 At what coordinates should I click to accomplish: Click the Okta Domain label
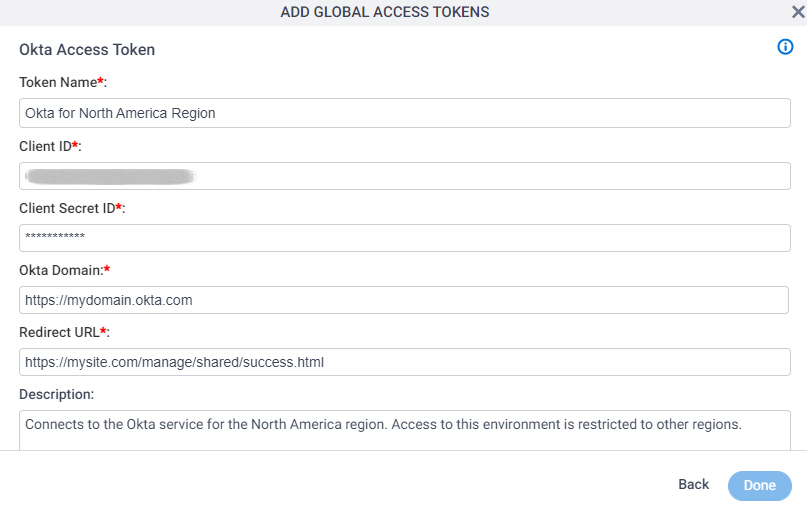tap(64, 270)
